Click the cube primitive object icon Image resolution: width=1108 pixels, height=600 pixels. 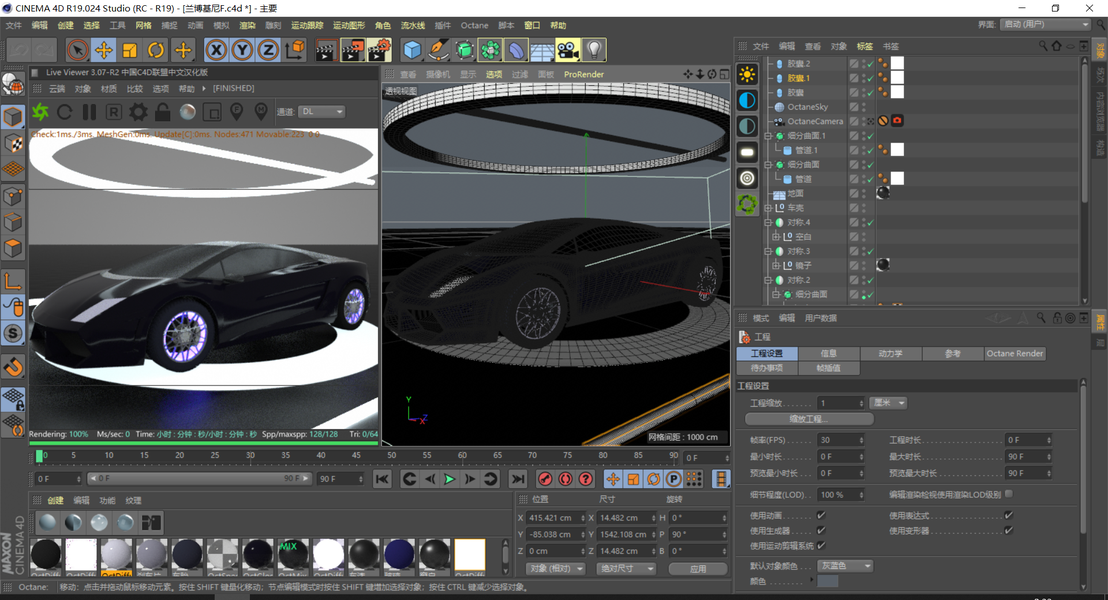(412, 50)
